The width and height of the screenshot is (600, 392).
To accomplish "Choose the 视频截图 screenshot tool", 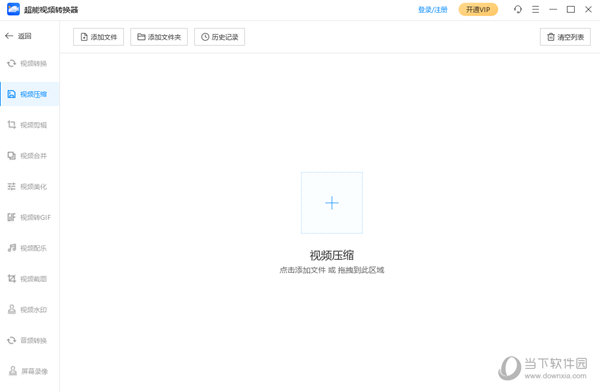I will tap(29, 279).
